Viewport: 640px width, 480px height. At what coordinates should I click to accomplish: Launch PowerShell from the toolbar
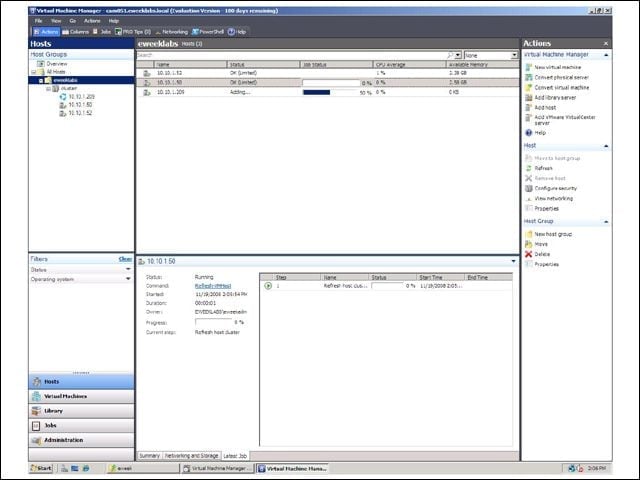click(x=208, y=32)
